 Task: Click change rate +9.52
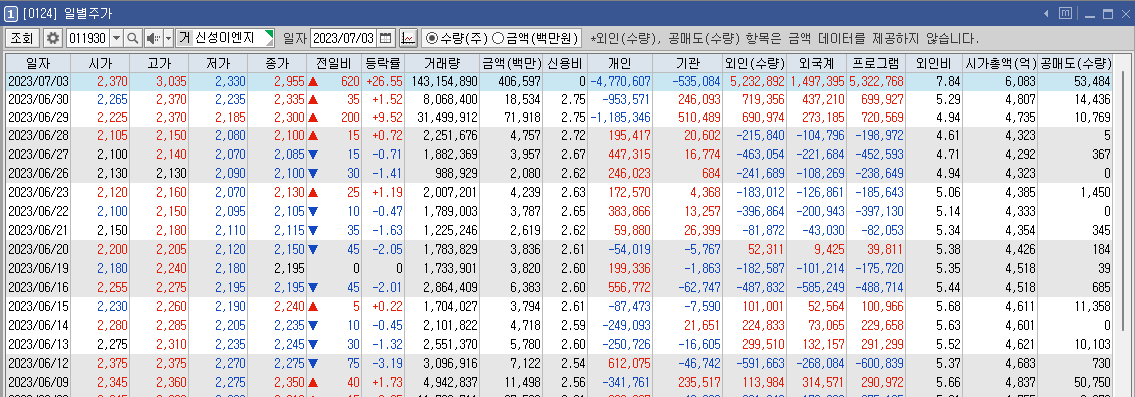[x=387, y=117]
